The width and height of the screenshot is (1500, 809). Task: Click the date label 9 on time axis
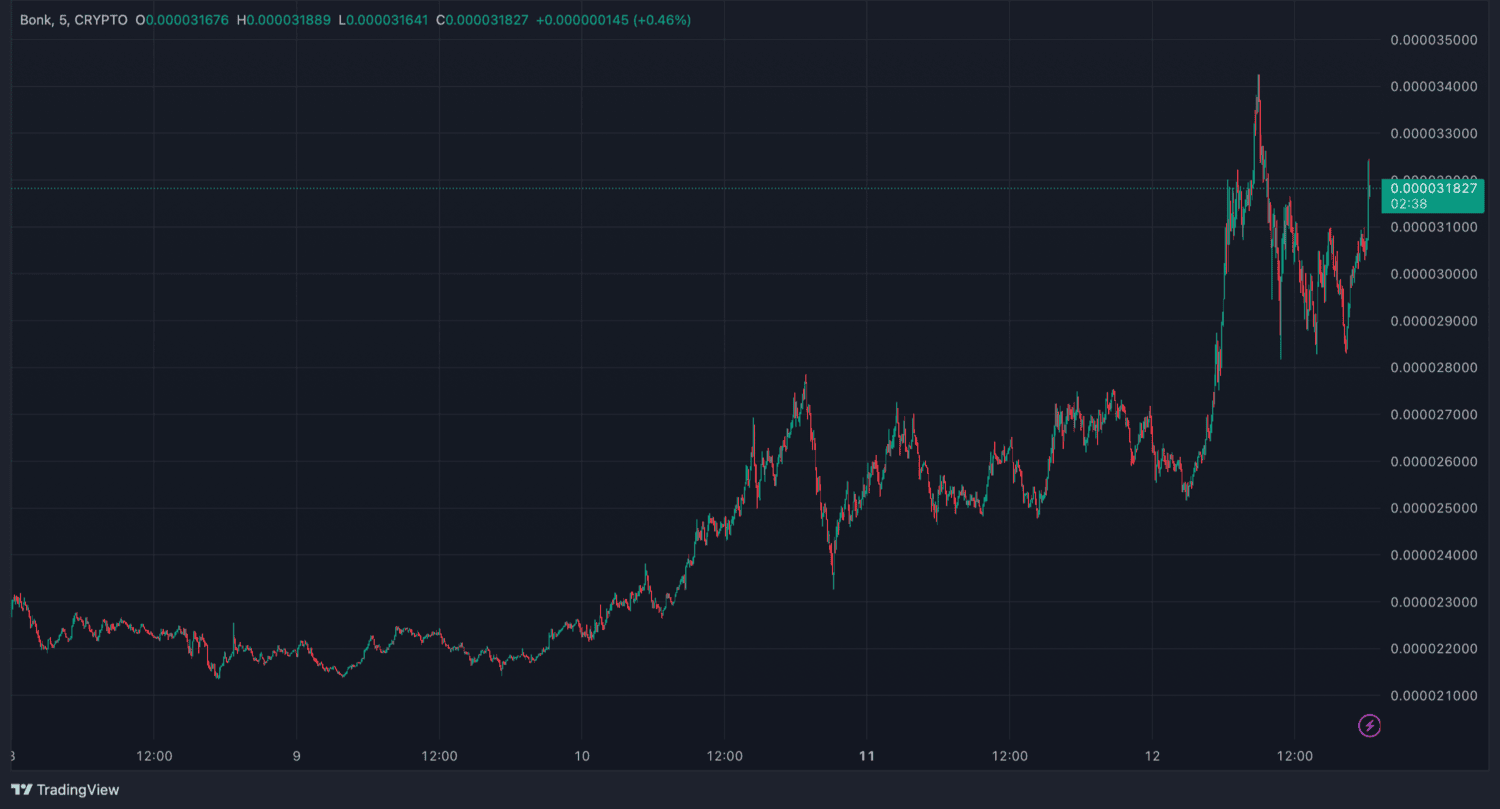pos(297,756)
